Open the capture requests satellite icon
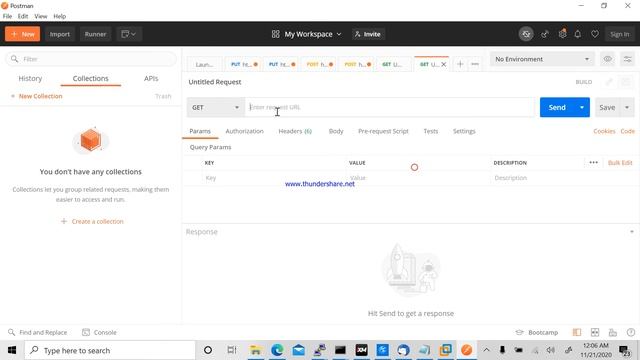640x360 pixels. [545, 34]
